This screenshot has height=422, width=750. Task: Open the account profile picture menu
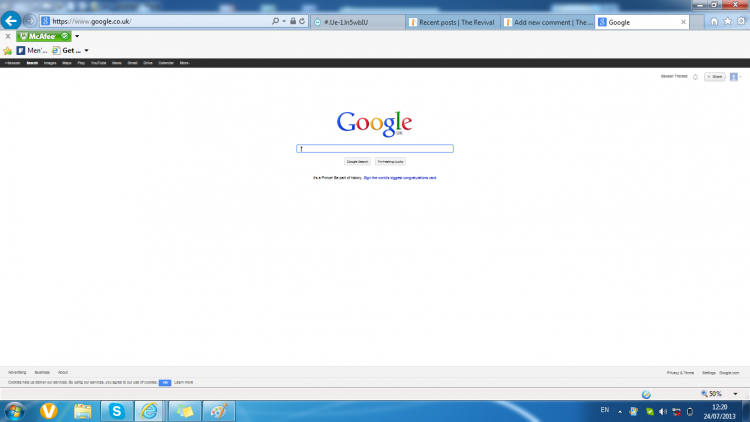[734, 77]
